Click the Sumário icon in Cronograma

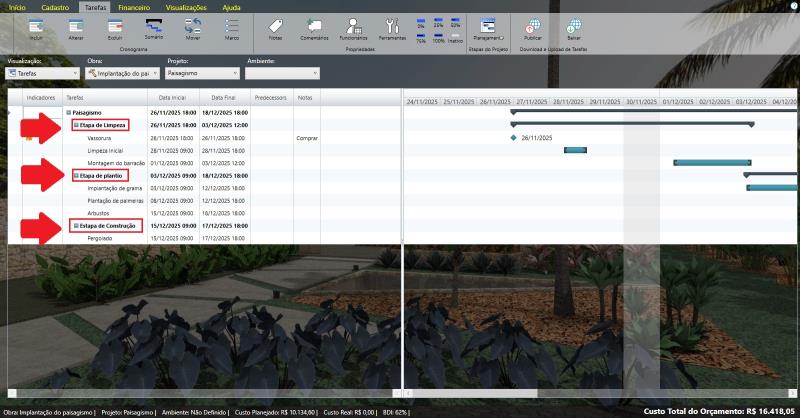pos(154,27)
